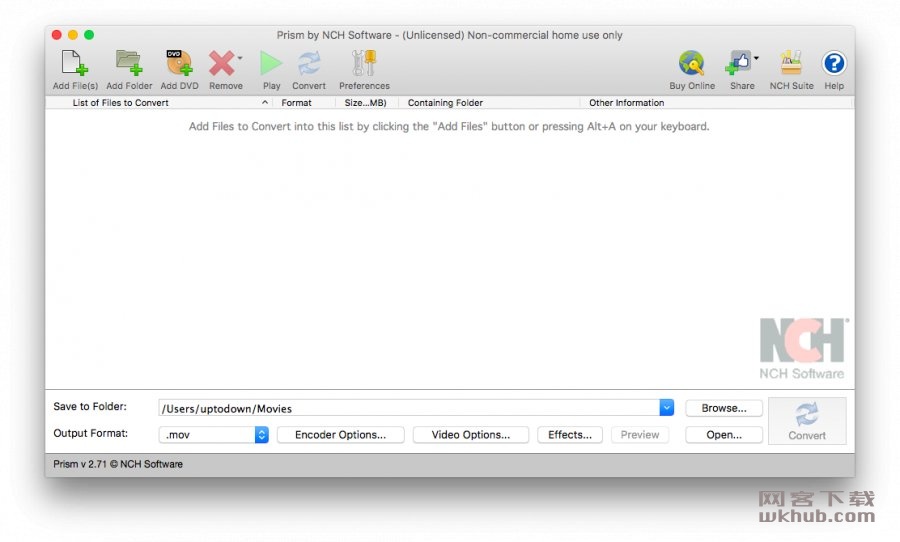Click the Add DVD toolbar icon
The image size is (900, 542).
point(179,63)
